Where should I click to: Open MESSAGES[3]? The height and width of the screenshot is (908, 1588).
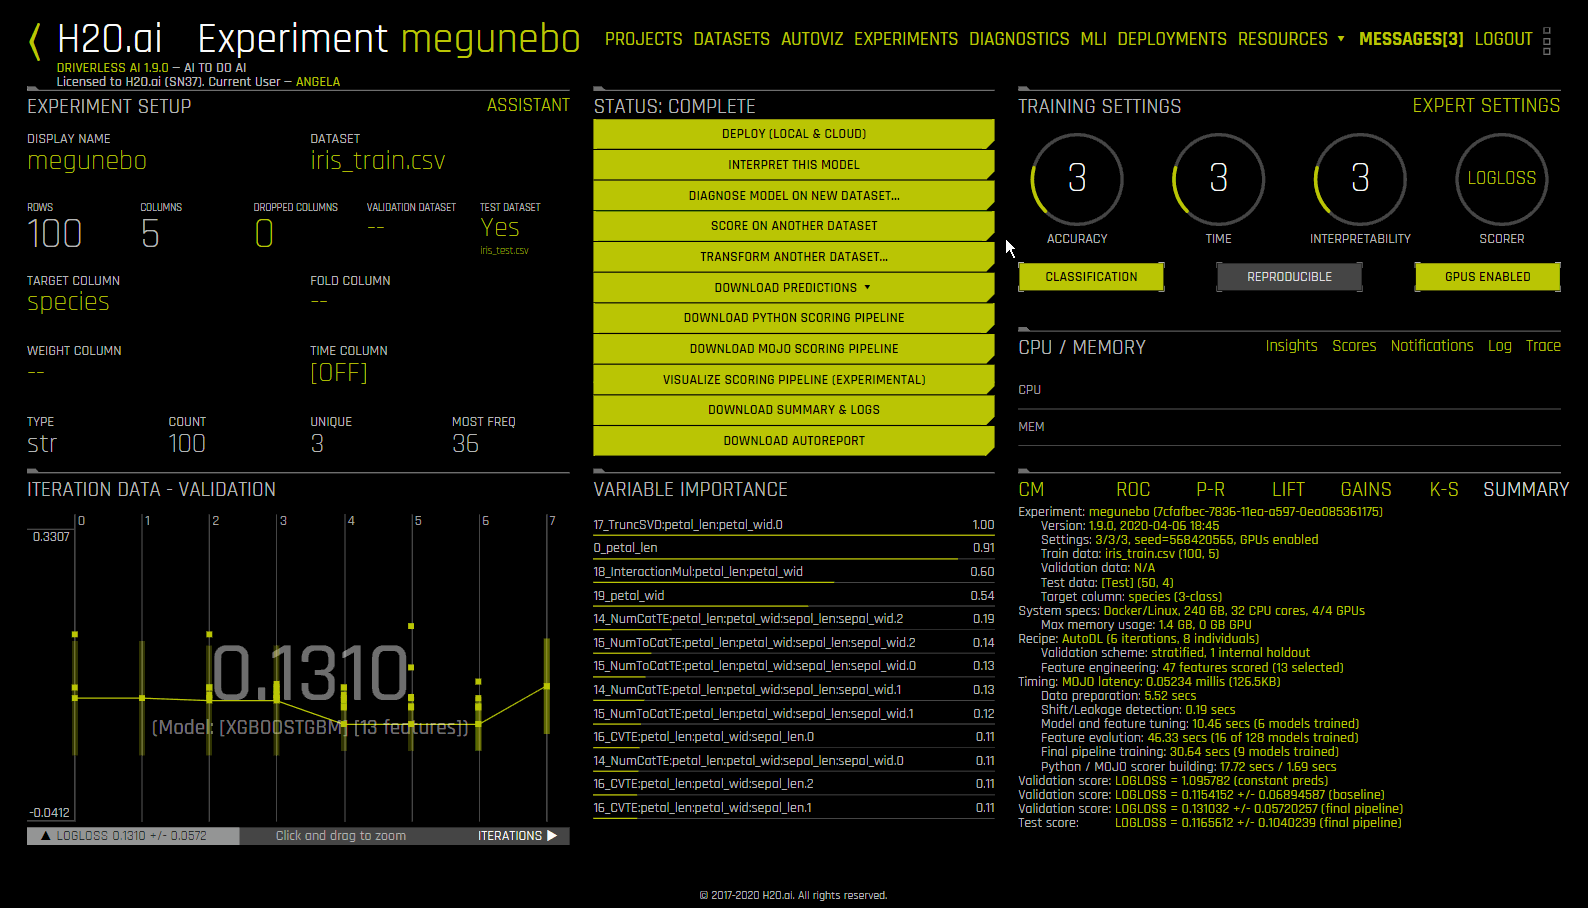point(1411,39)
